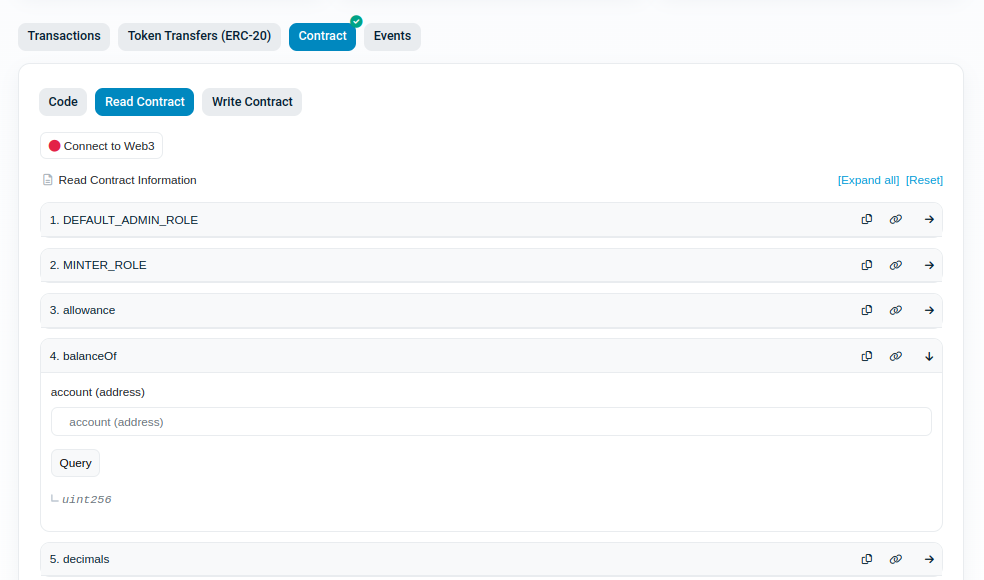The image size is (984, 580).
Task: Copy the DEFAULT_ADMIN_ROLE method name
Action: 867,220
